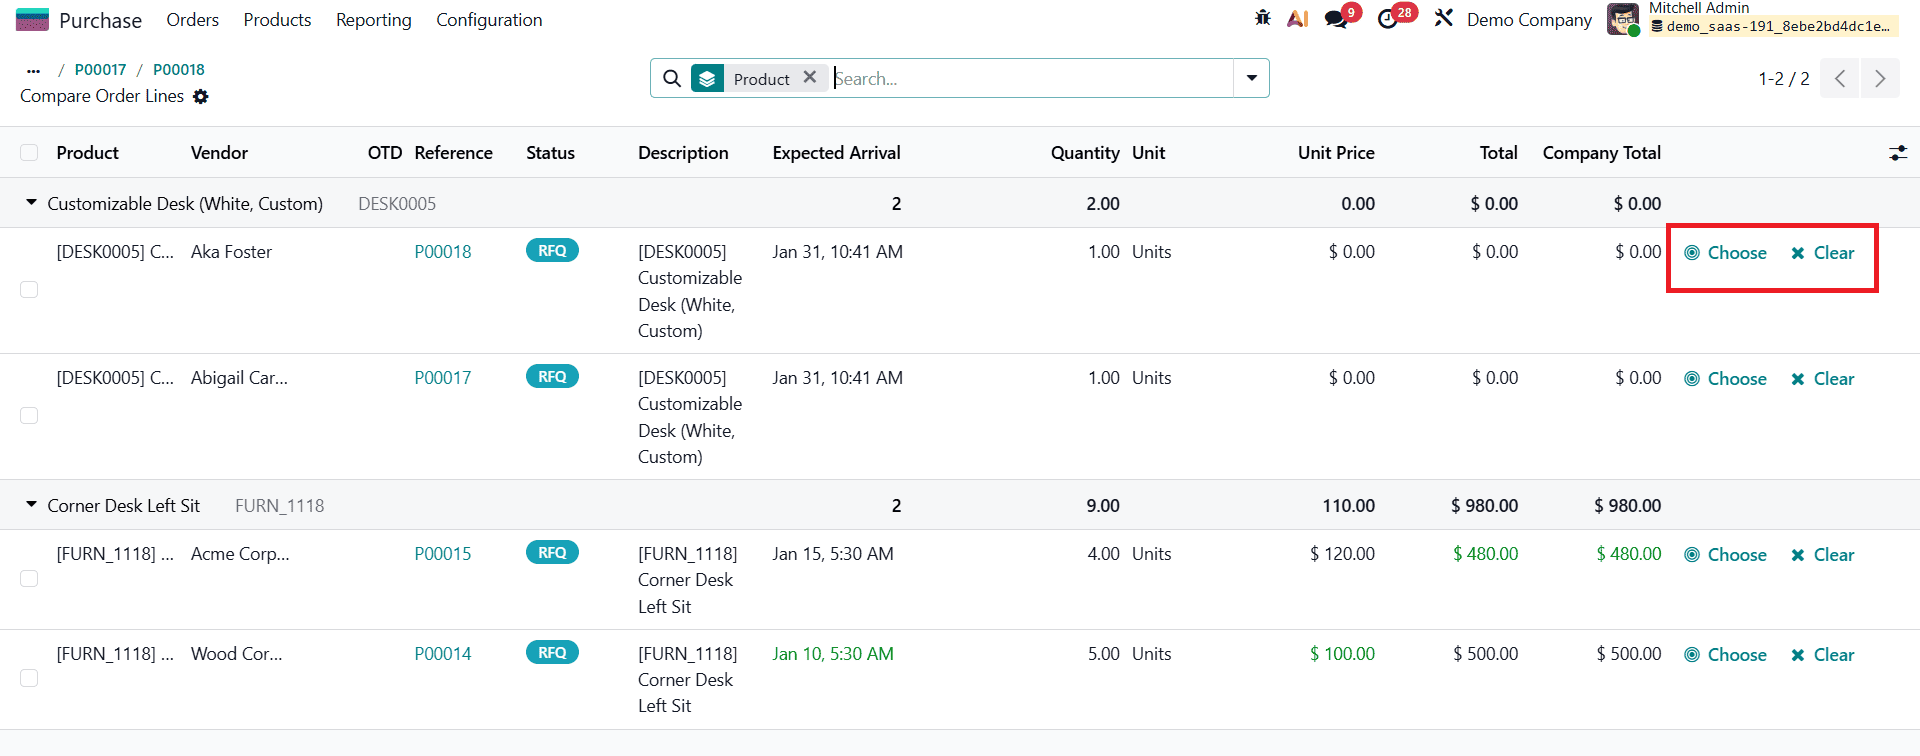The width and height of the screenshot is (1920, 756).
Task: Open the chat messages icon
Action: (1335, 19)
